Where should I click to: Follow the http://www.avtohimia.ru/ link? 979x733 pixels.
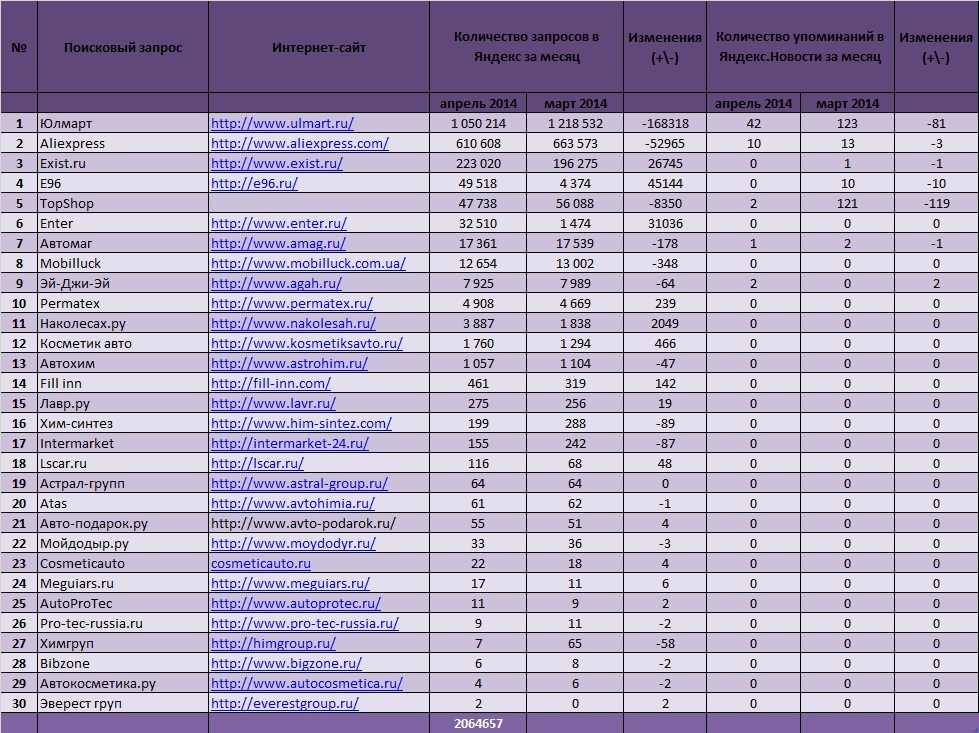[x=293, y=503]
